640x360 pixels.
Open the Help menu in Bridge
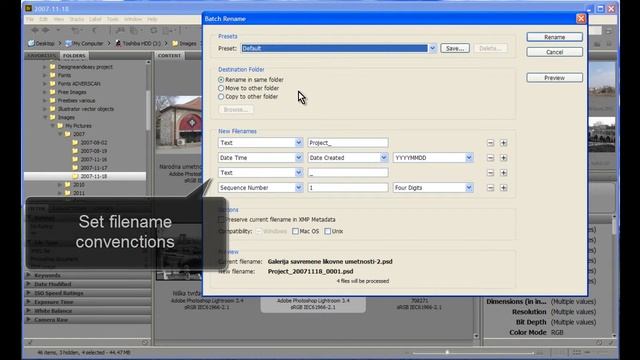pyautogui.click(x=152, y=19)
